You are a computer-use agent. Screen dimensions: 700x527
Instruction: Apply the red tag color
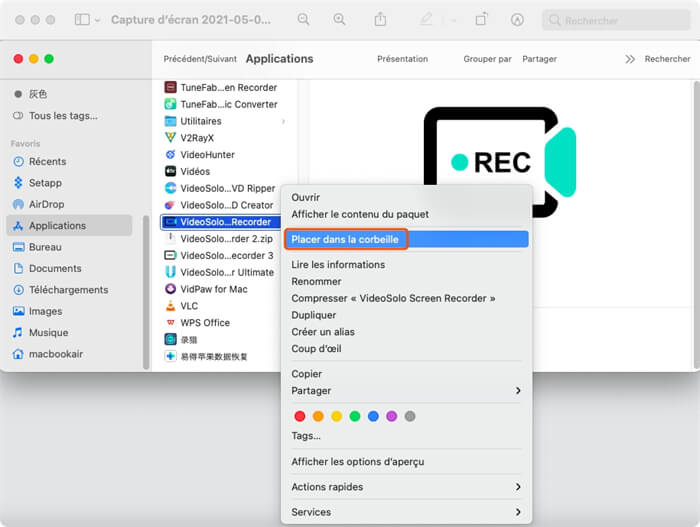300,416
